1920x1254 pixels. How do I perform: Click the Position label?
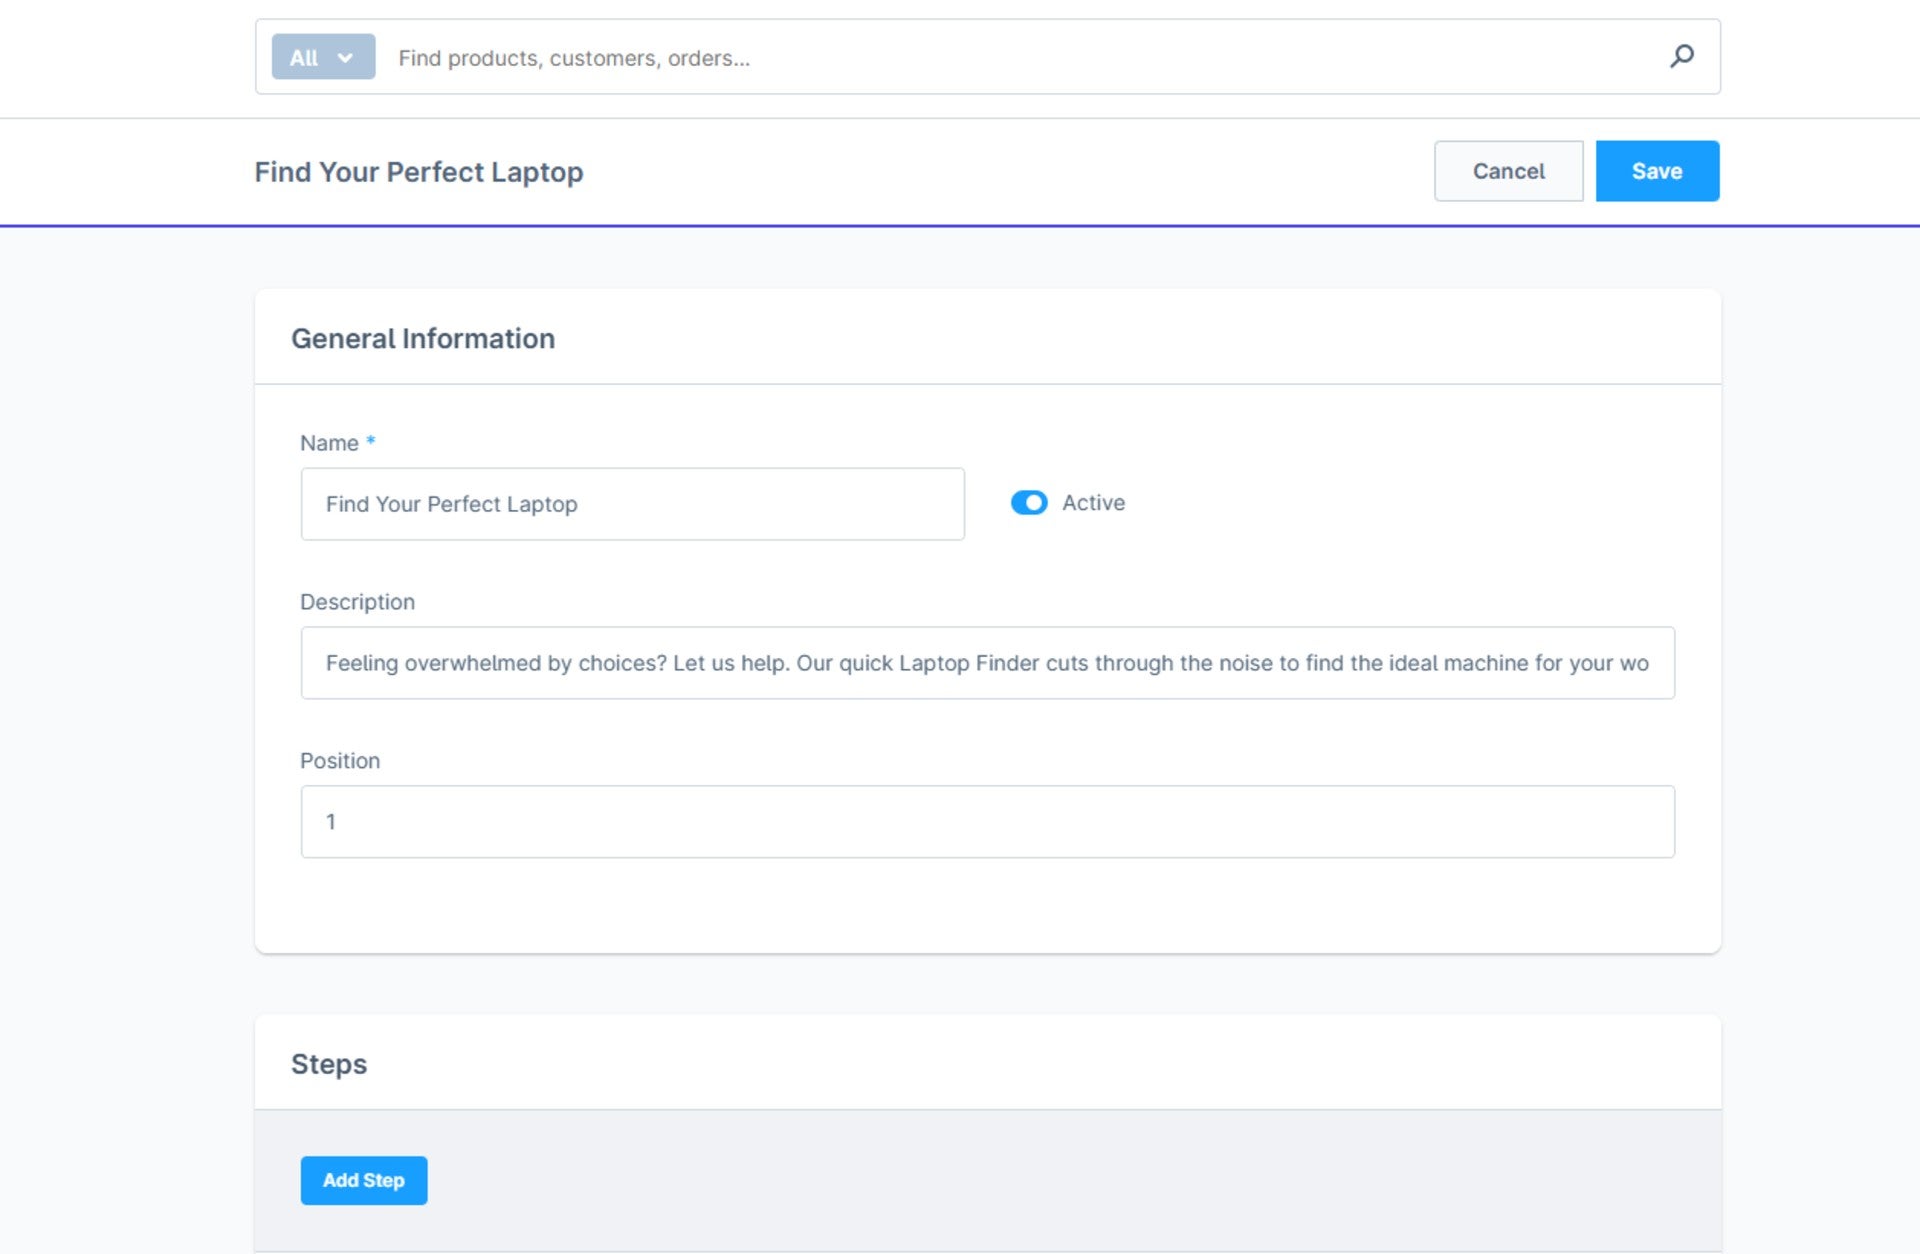tap(340, 761)
